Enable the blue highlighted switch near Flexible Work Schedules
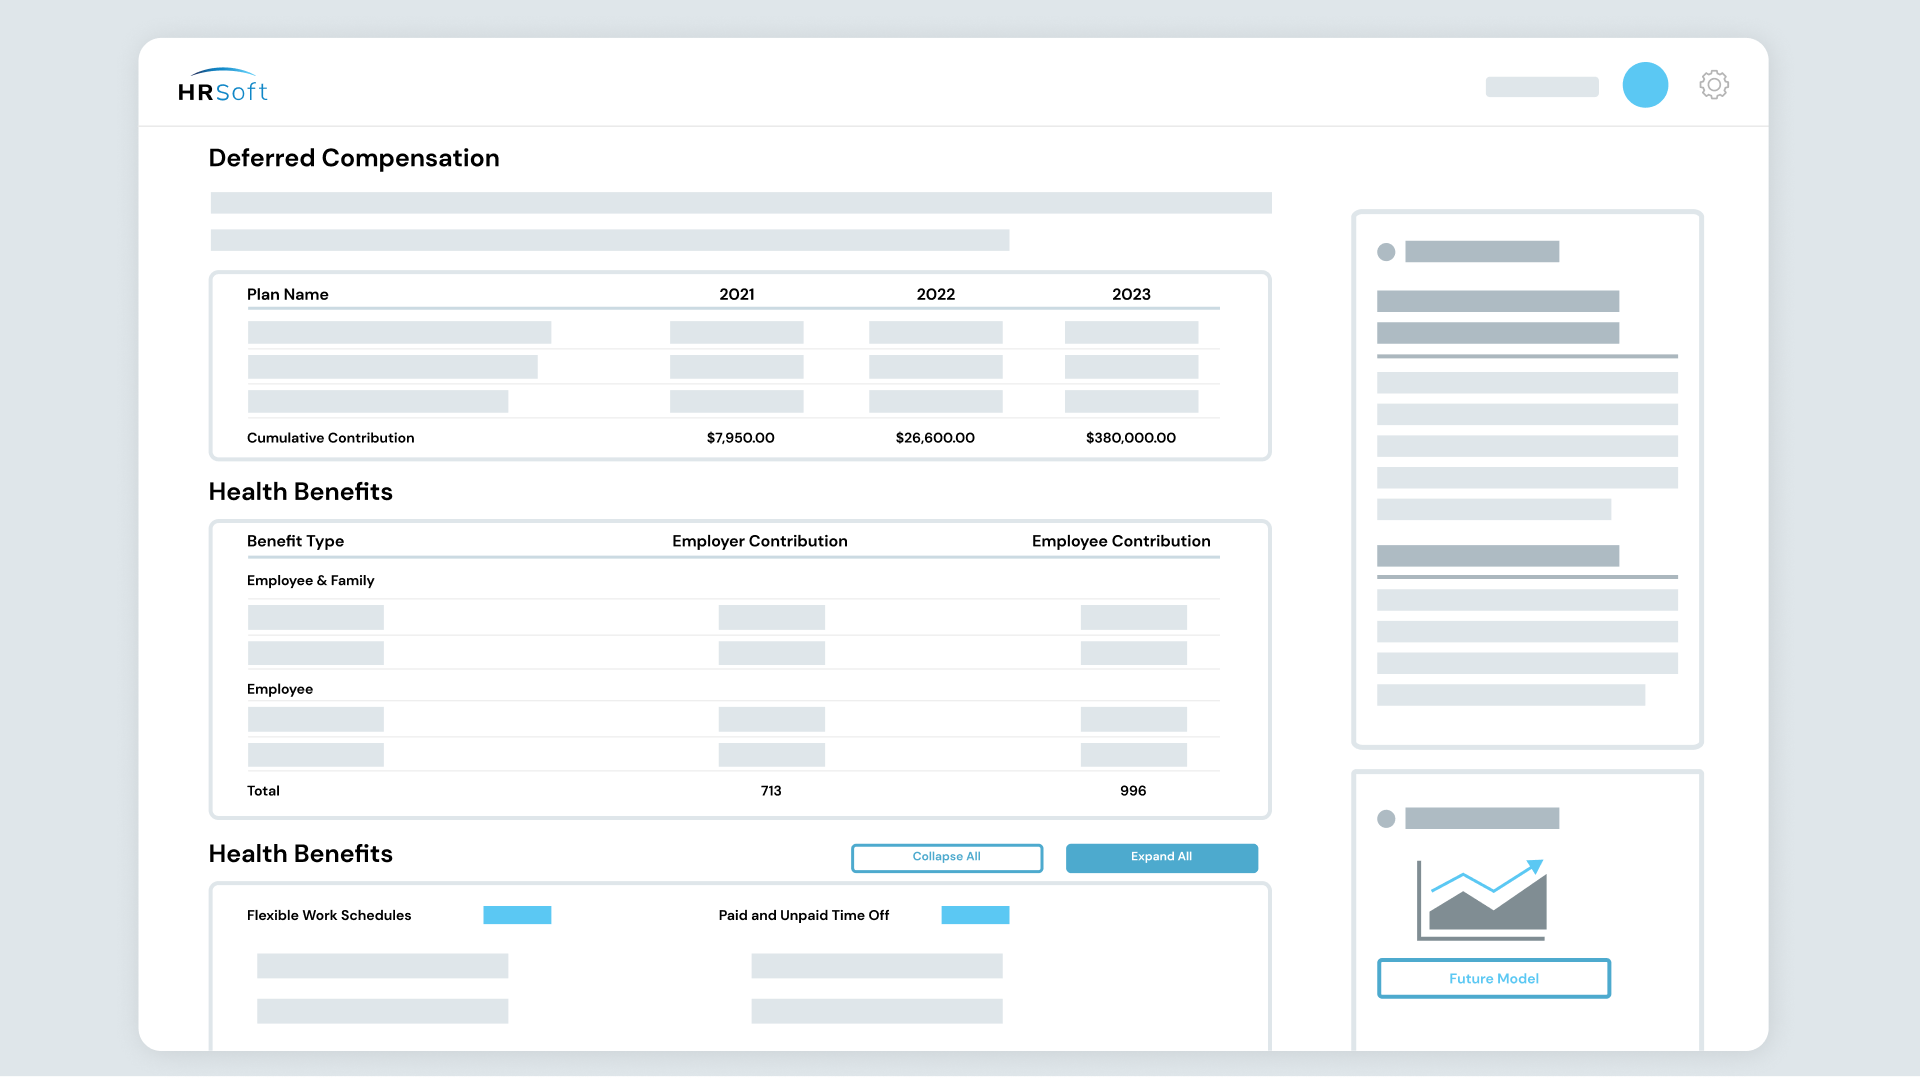 coord(517,914)
